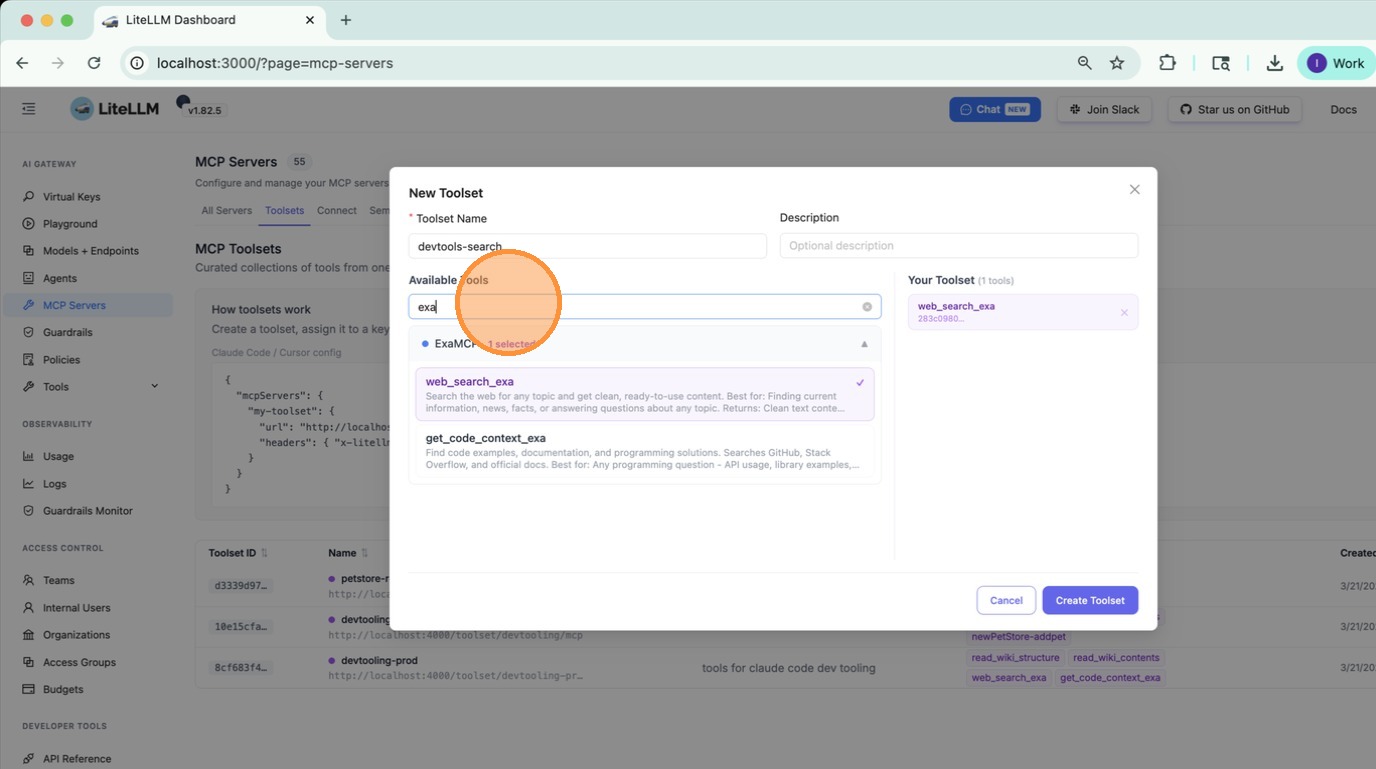Clear the tool search field
Screen dimensions: 1376x769
tap(867, 307)
